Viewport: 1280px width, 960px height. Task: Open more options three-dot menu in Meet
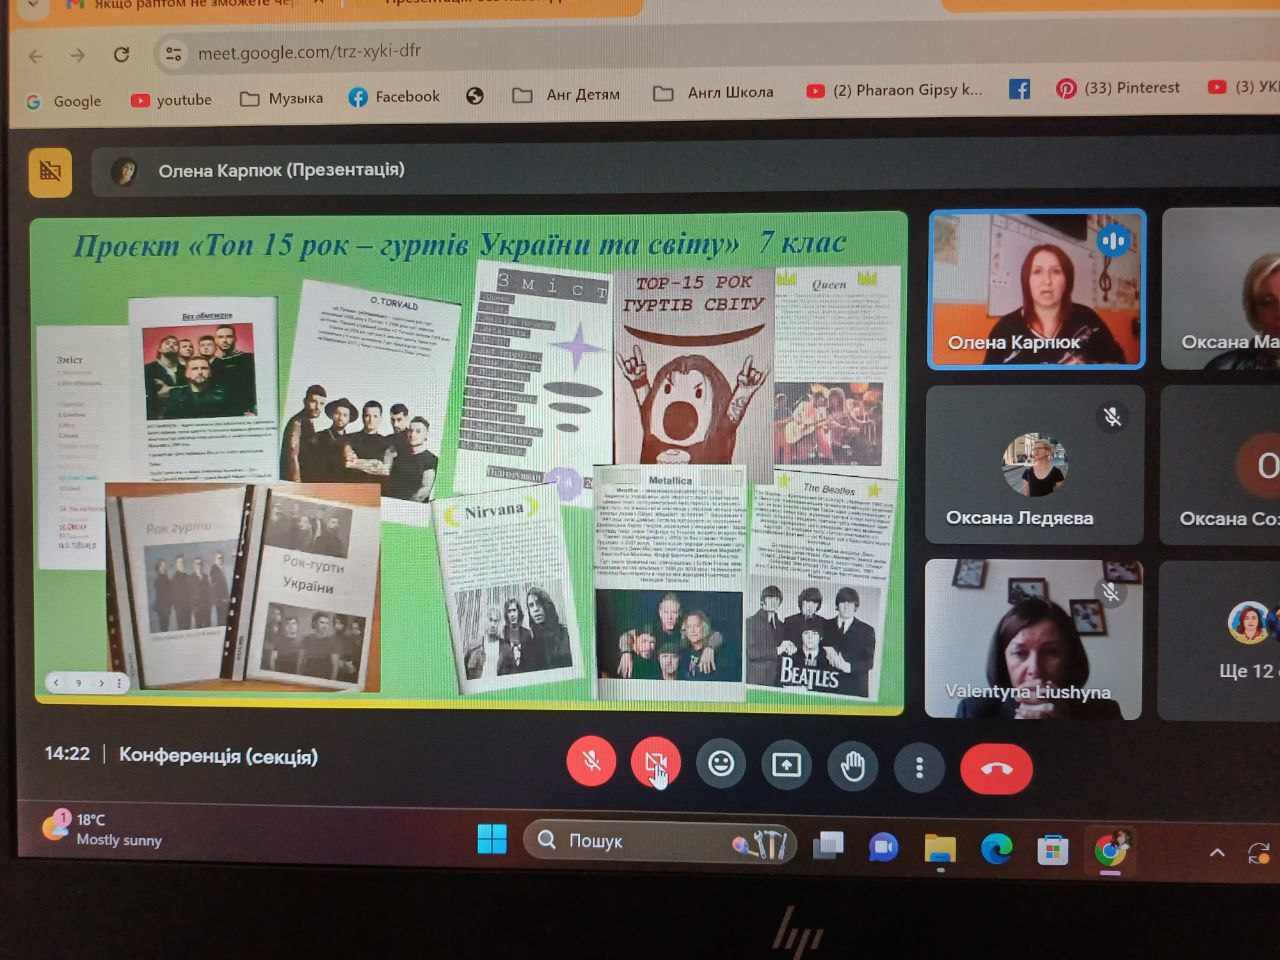pos(919,768)
